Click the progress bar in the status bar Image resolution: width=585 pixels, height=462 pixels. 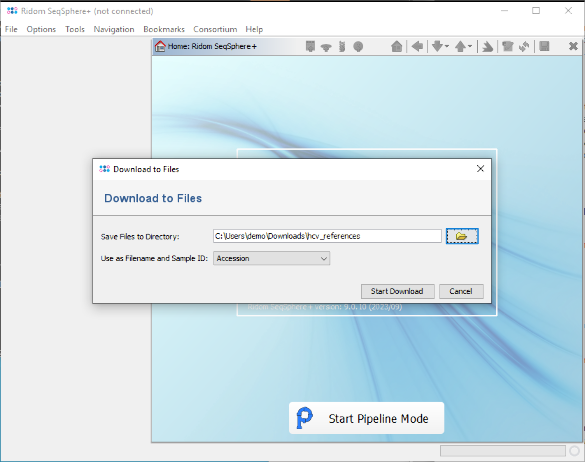click(503, 451)
